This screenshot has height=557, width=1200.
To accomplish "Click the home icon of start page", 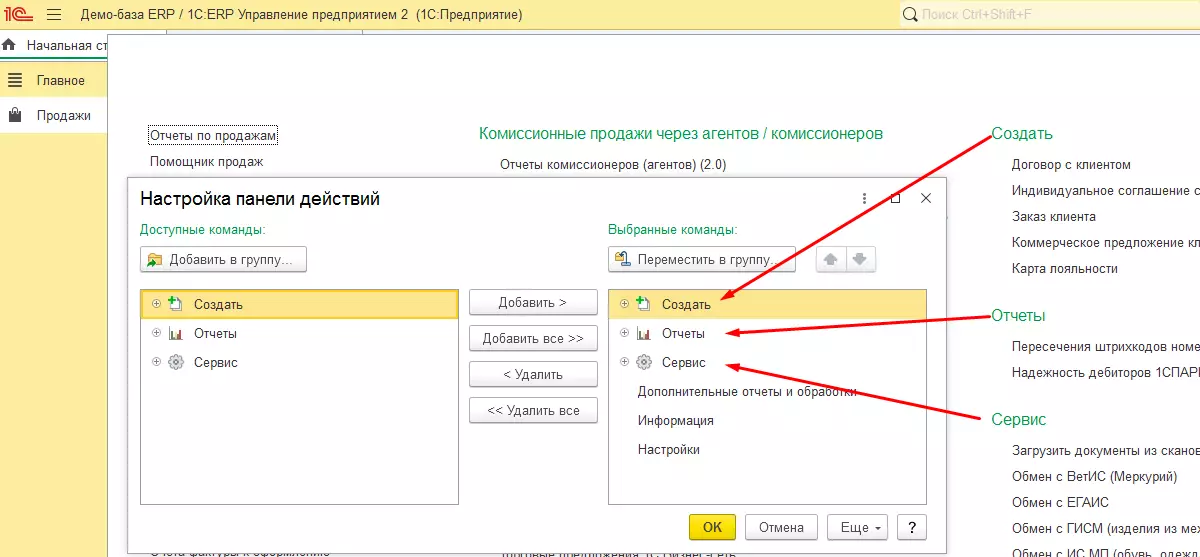I will pyautogui.click(x=10, y=46).
